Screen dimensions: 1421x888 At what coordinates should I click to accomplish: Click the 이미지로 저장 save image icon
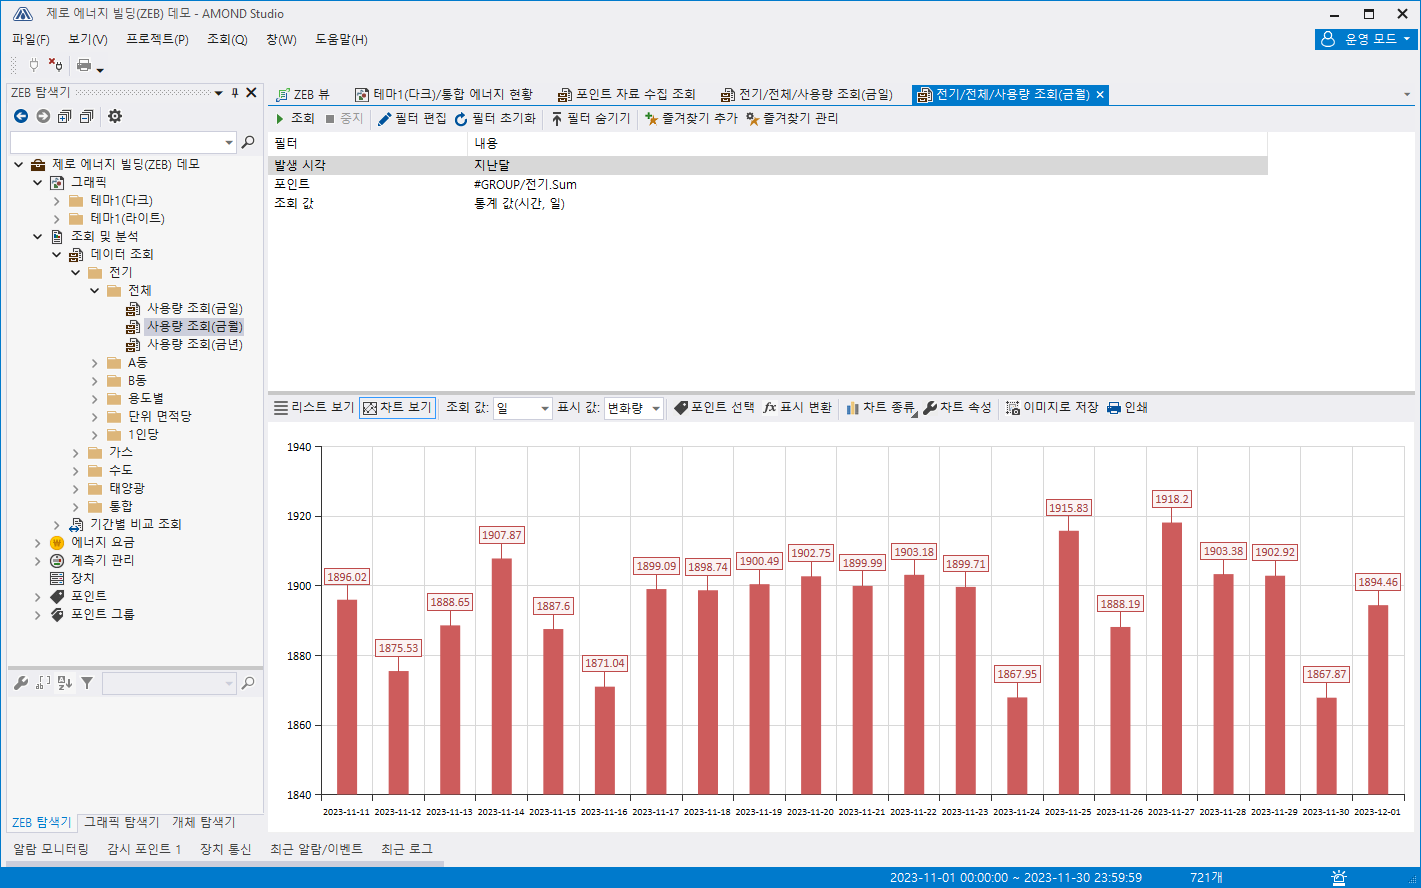[x=1052, y=408]
